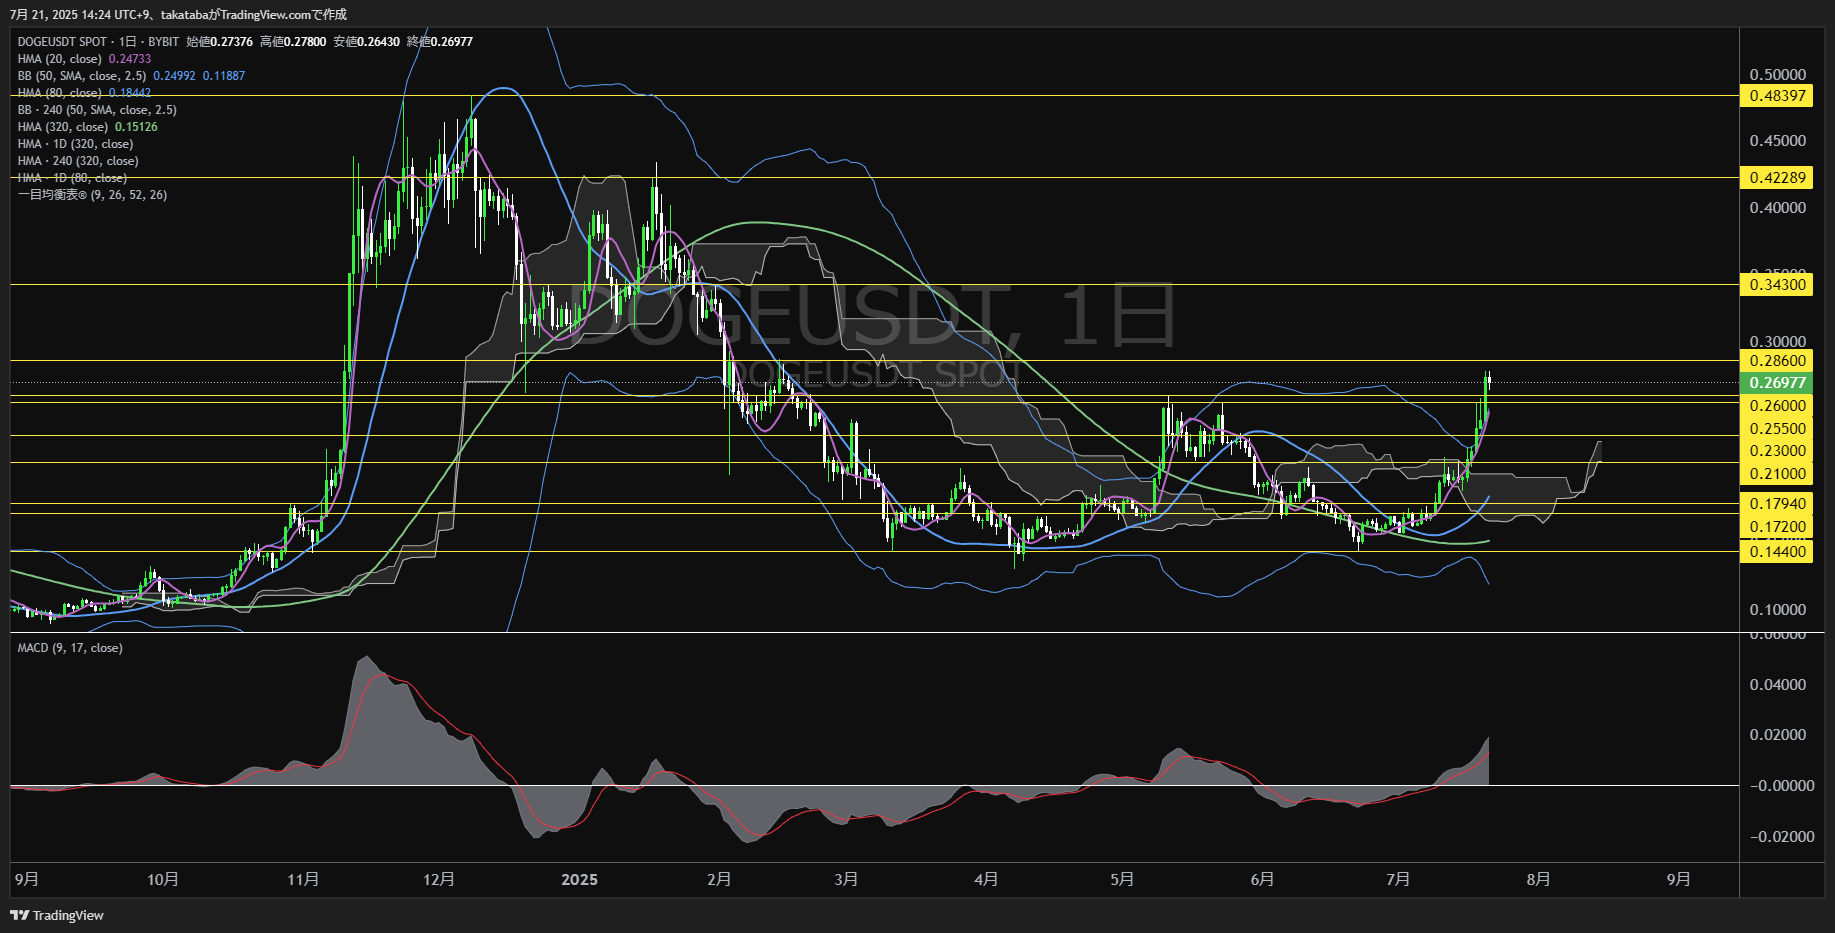1835x933 pixels.
Task: Click the 安値 0.26430 low value
Action: tap(366, 42)
